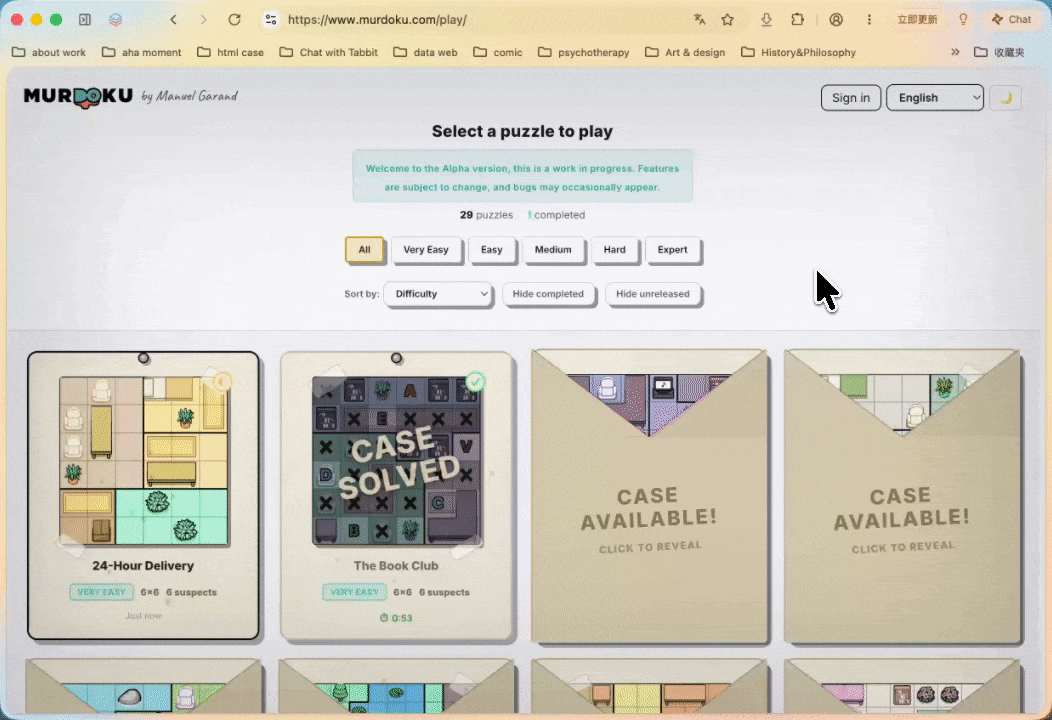Open the about work bookmark folder
Screen dimensions: 1052x720
pos(49,52)
